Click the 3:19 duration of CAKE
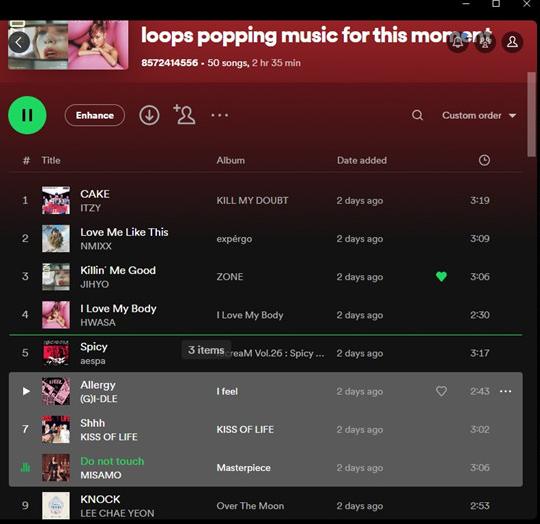The width and height of the screenshot is (540, 524). point(480,200)
